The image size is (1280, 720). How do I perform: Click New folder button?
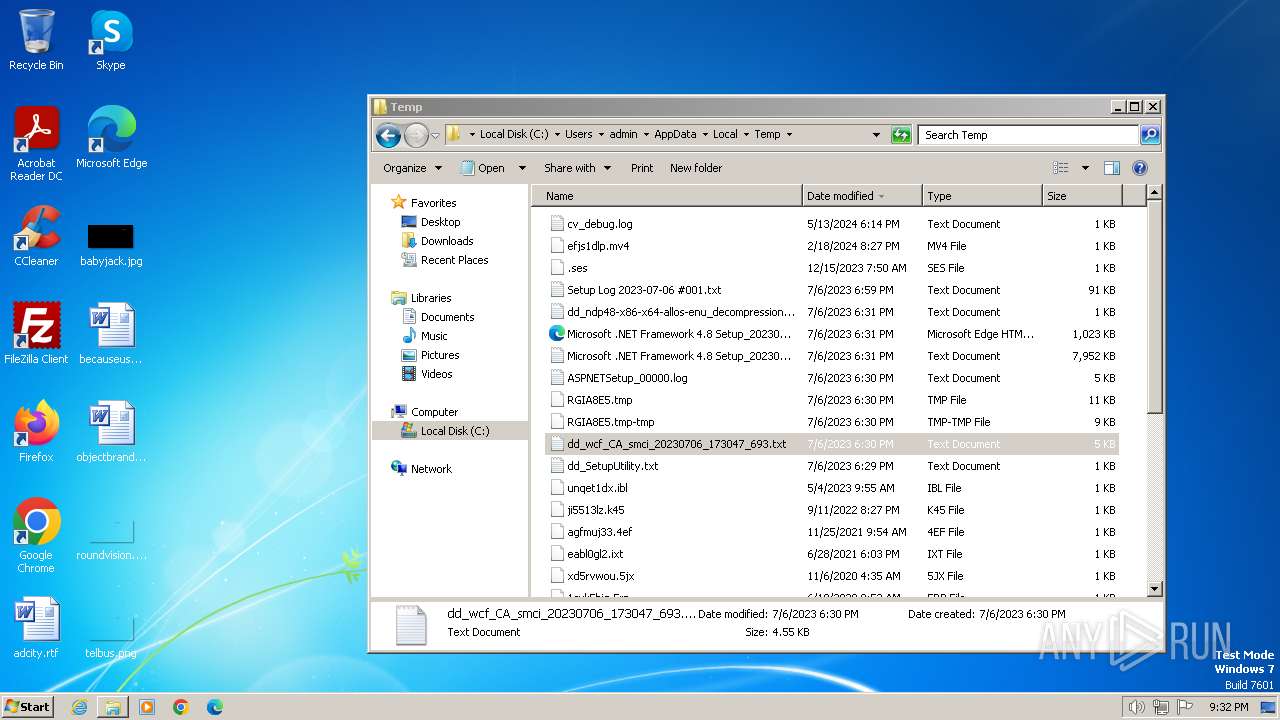coord(696,168)
